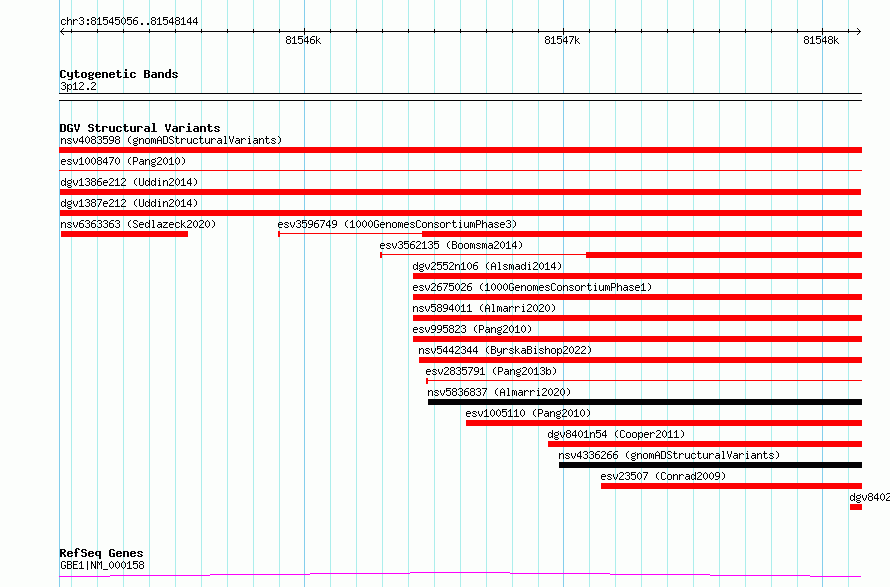Click the black bar under nsv4336266
The height and width of the screenshot is (587, 890).
coord(711,465)
